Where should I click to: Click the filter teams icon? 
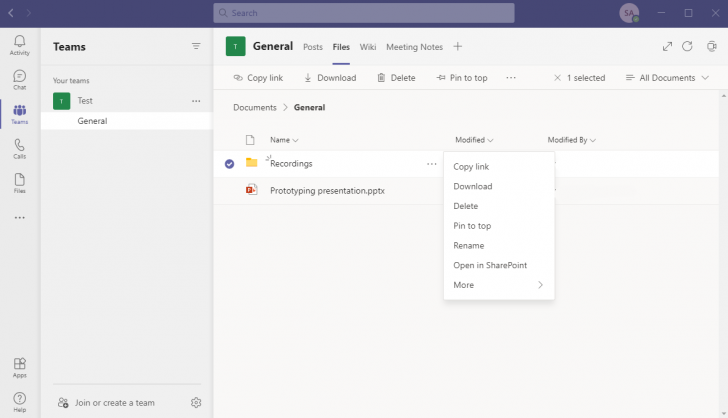pyautogui.click(x=196, y=46)
